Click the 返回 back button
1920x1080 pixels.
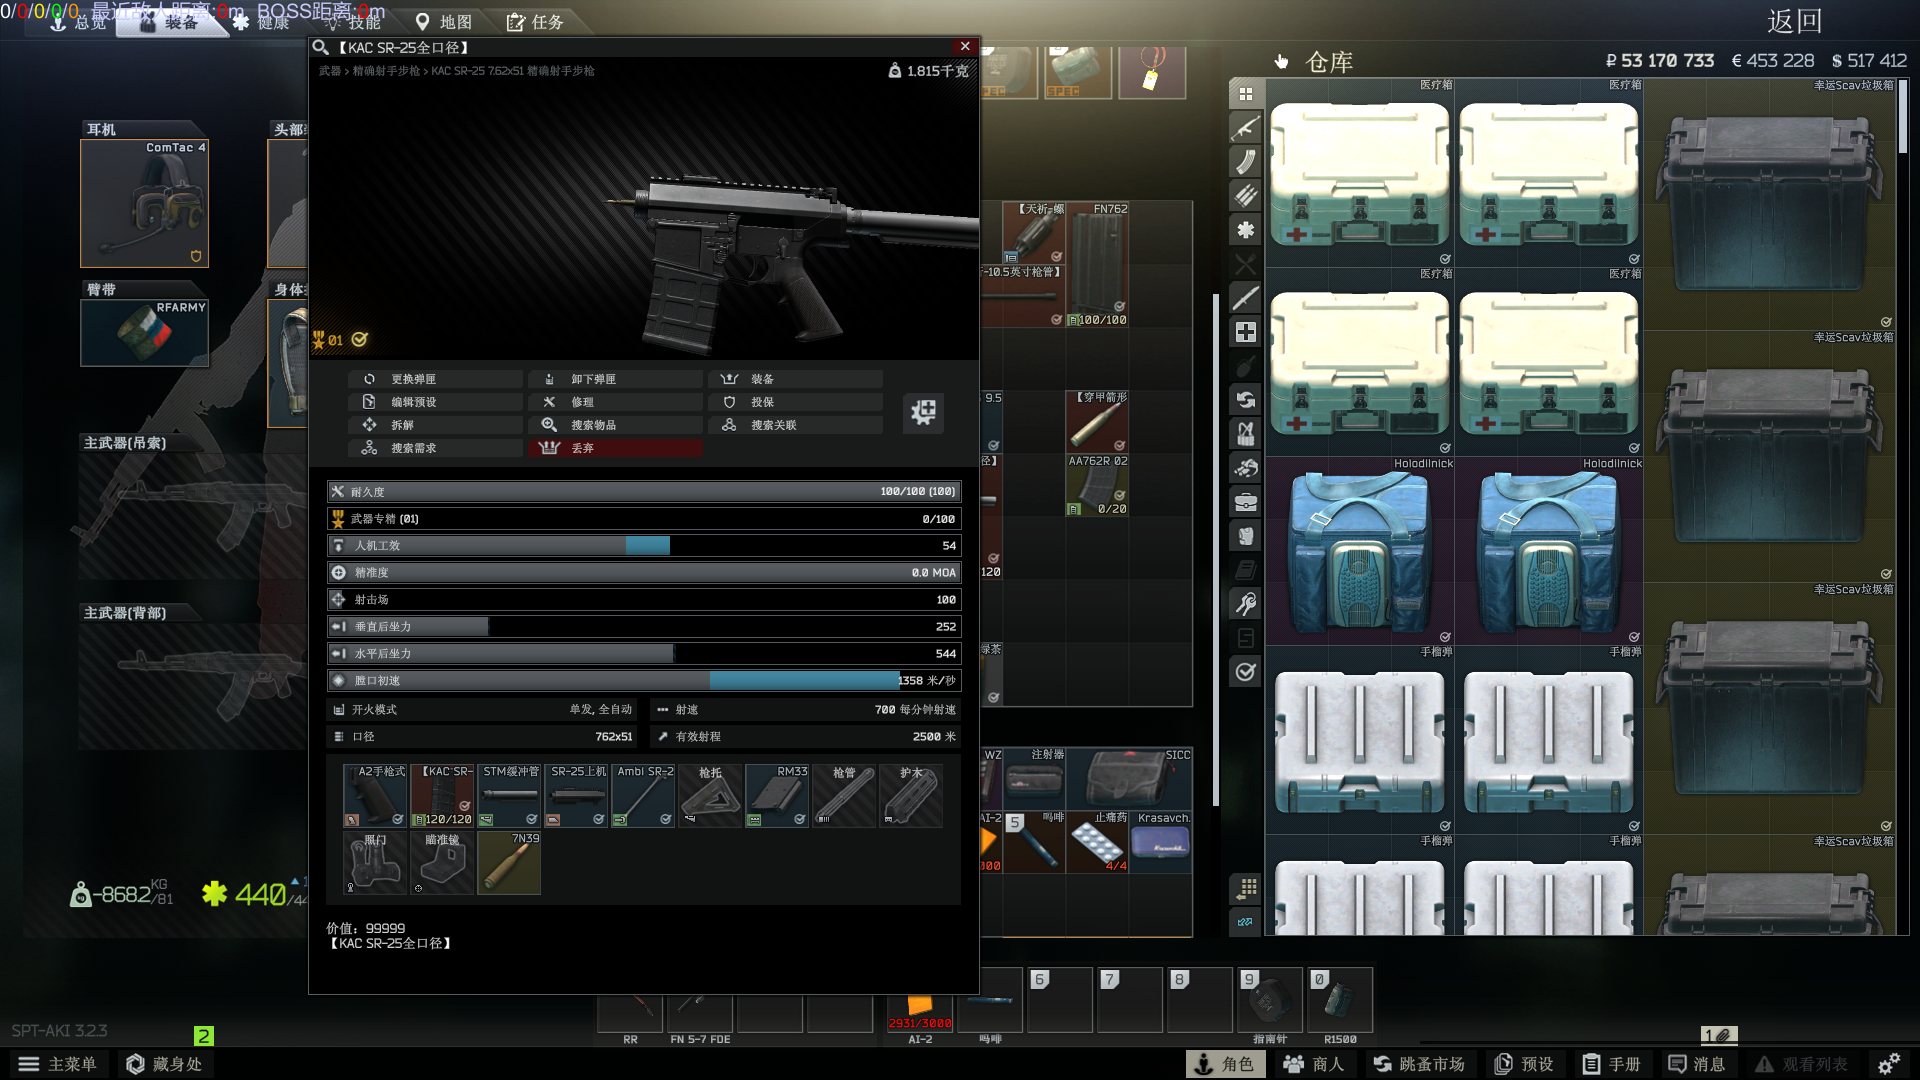pyautogui.click(x=1794, y=22)
